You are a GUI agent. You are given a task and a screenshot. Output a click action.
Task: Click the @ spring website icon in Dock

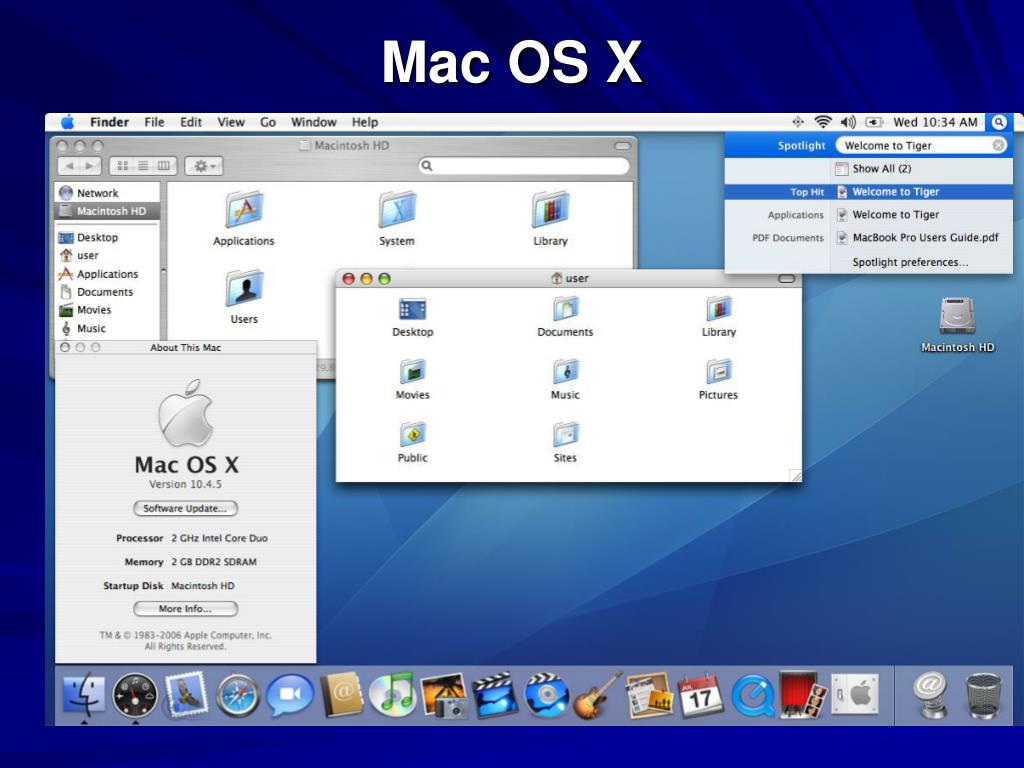[931, 696]
